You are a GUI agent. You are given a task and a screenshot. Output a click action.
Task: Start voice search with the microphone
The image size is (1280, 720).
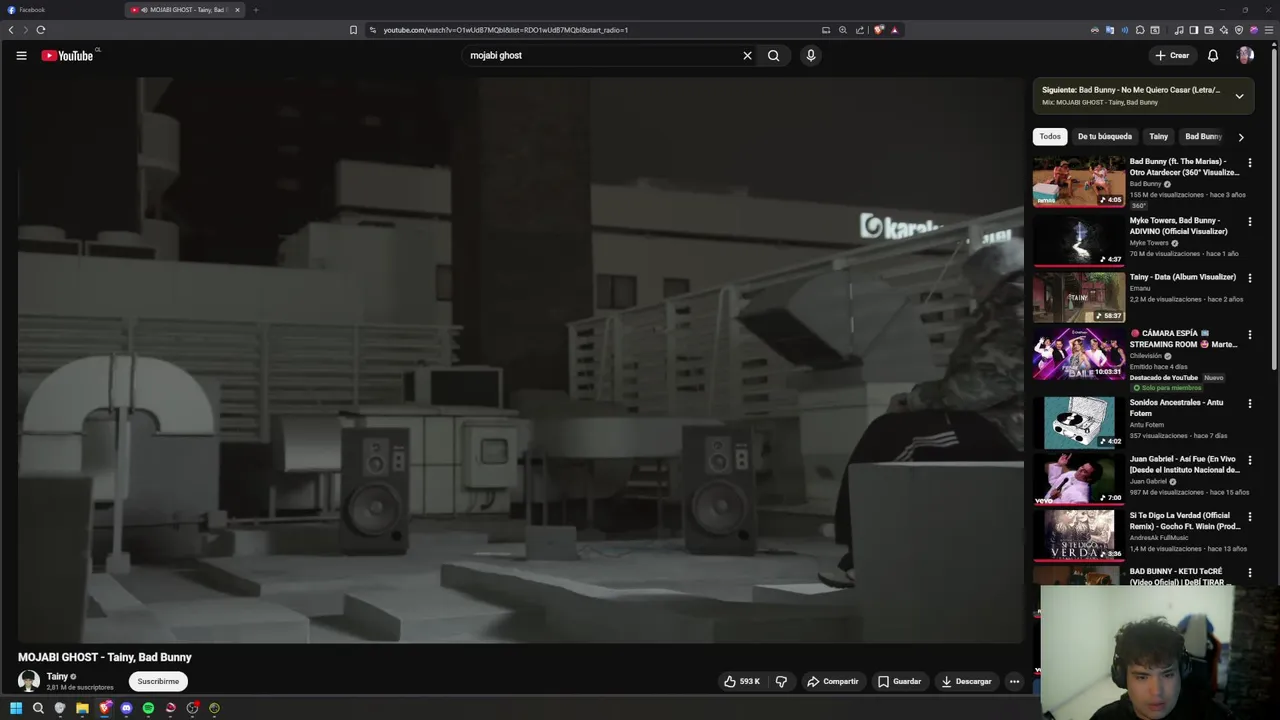tap(811, 56)
